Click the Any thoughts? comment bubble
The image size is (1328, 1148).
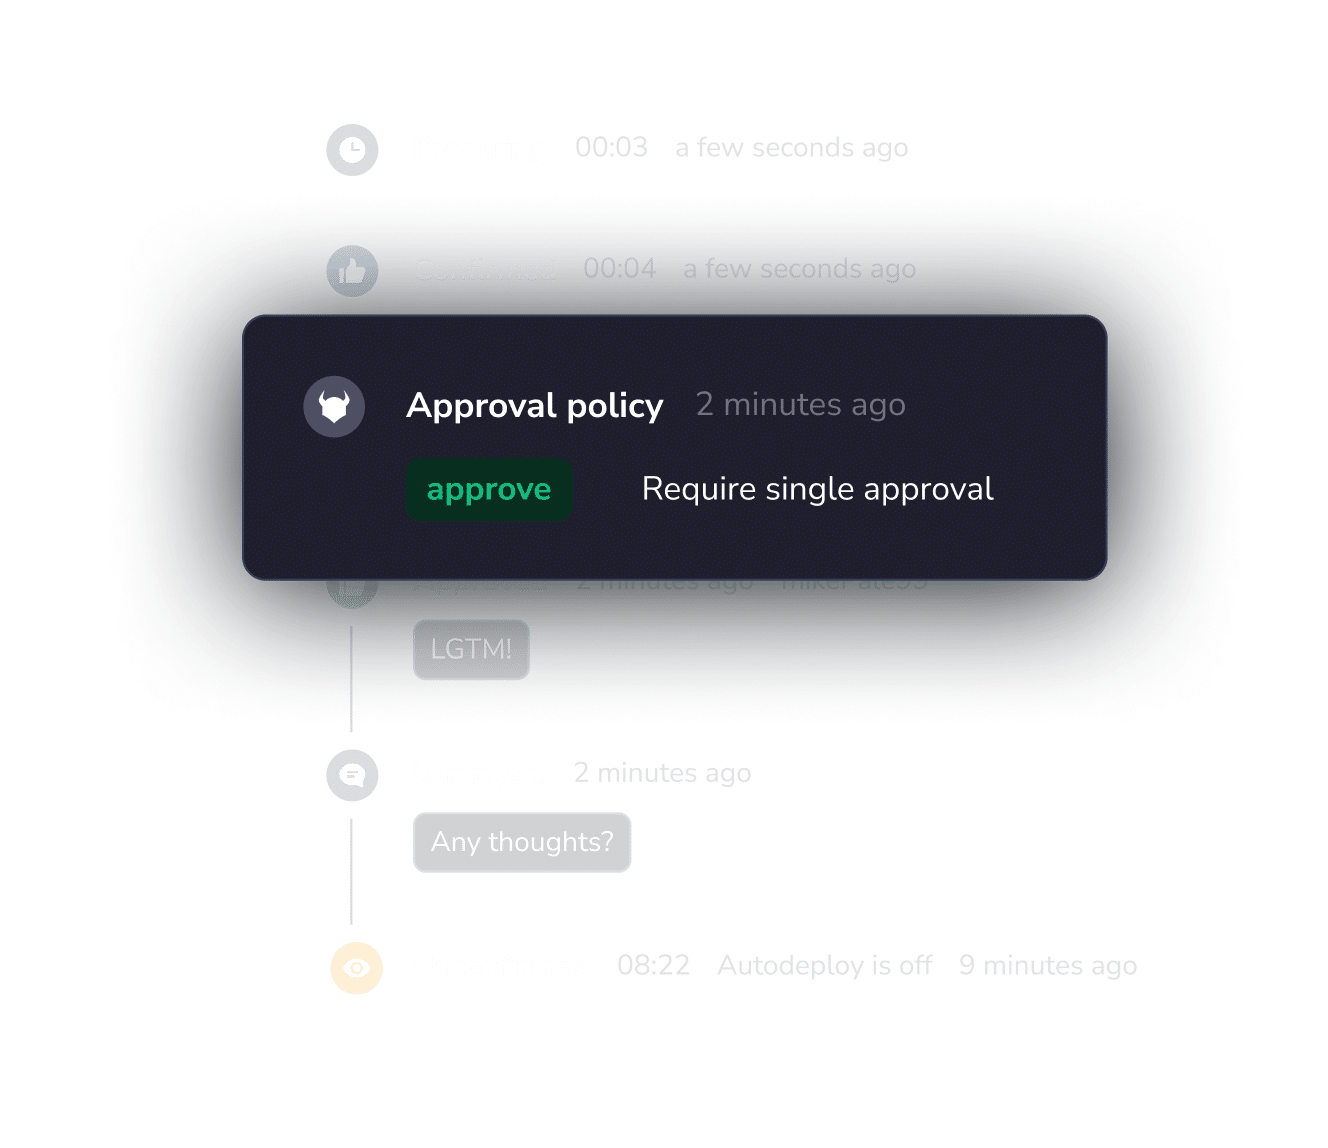(522, 842)
